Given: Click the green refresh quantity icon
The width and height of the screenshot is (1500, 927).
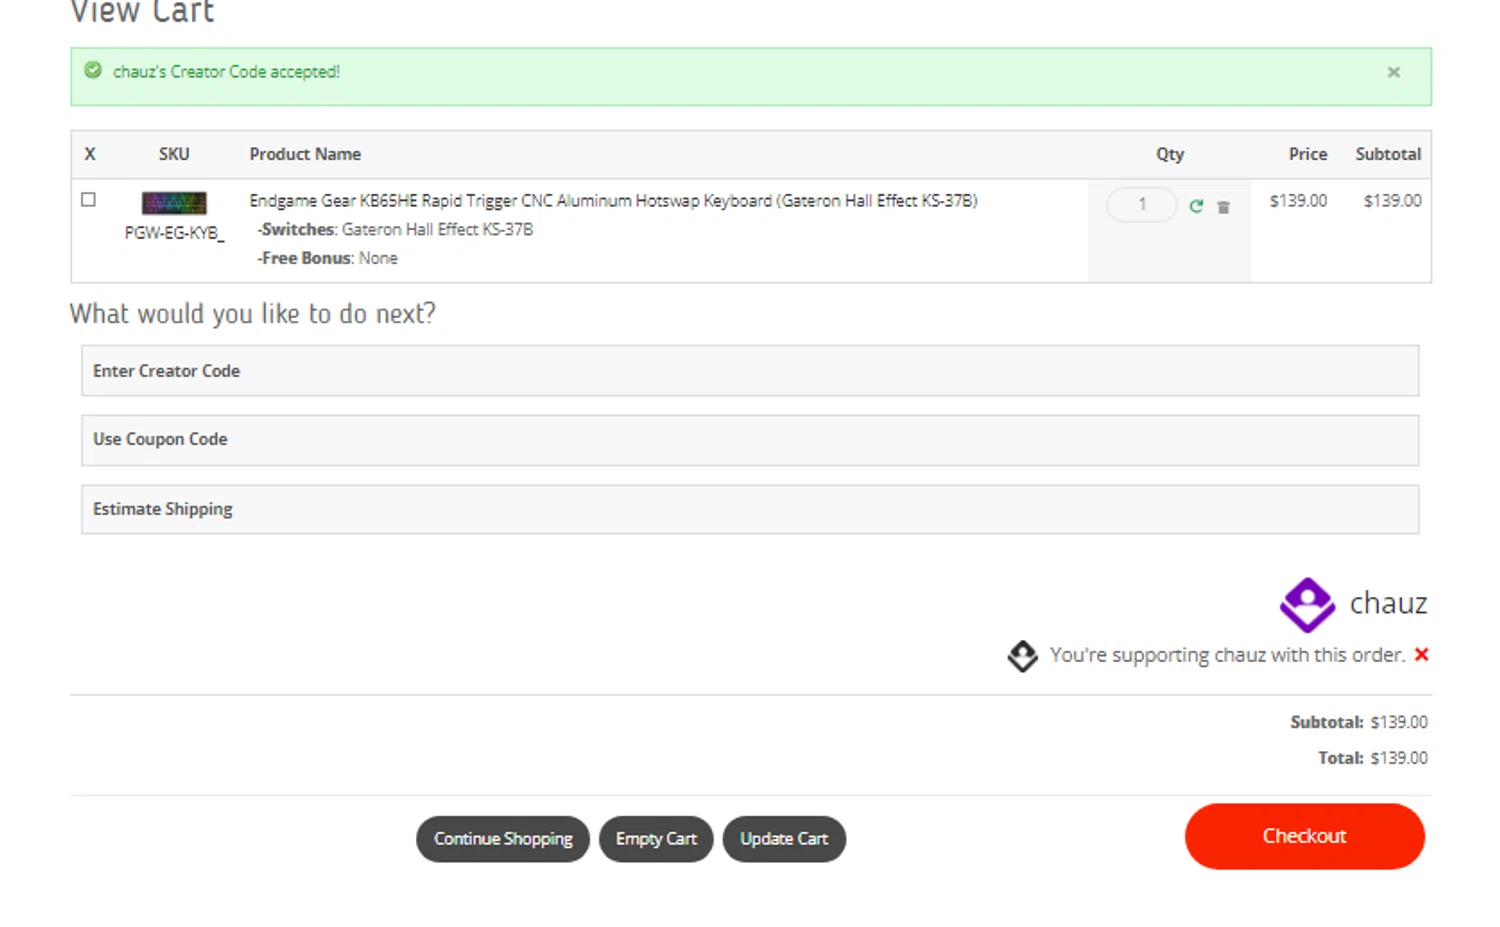Looking at the screenshot, I should click(1196, 206).
